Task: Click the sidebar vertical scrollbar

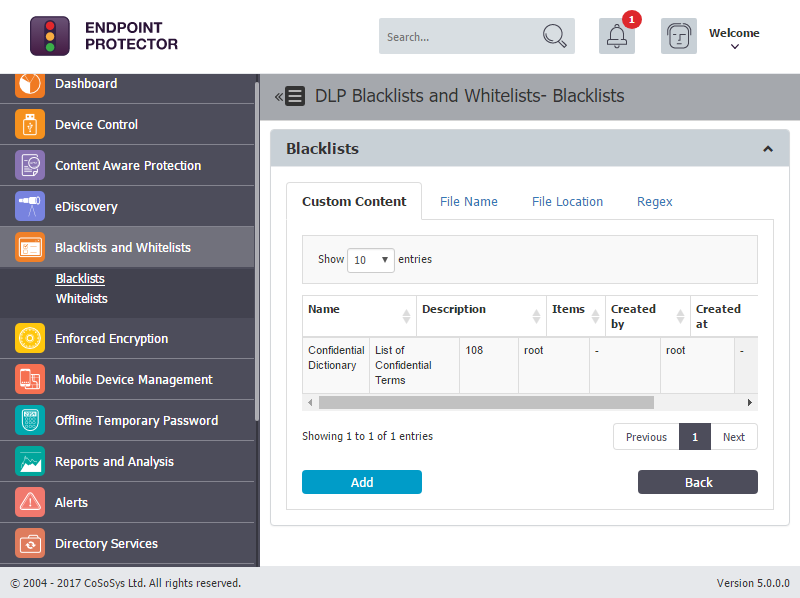Action: pyautogui.click(x=257, y=250)
